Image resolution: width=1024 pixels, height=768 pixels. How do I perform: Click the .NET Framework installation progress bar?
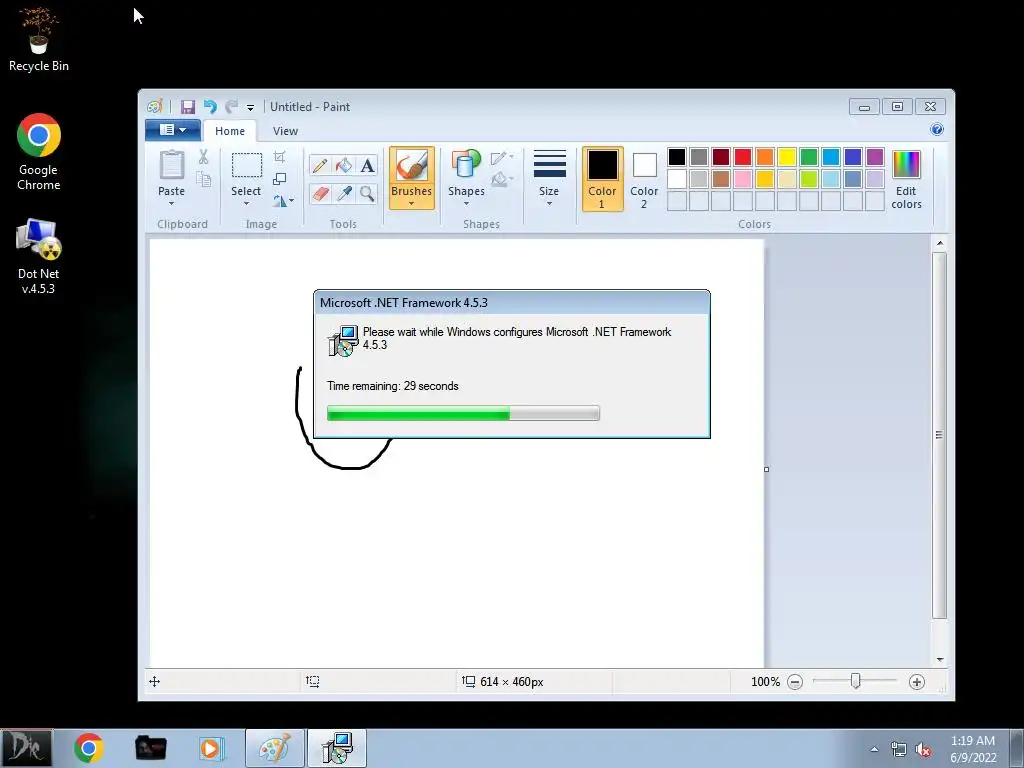tap(463, 413)
